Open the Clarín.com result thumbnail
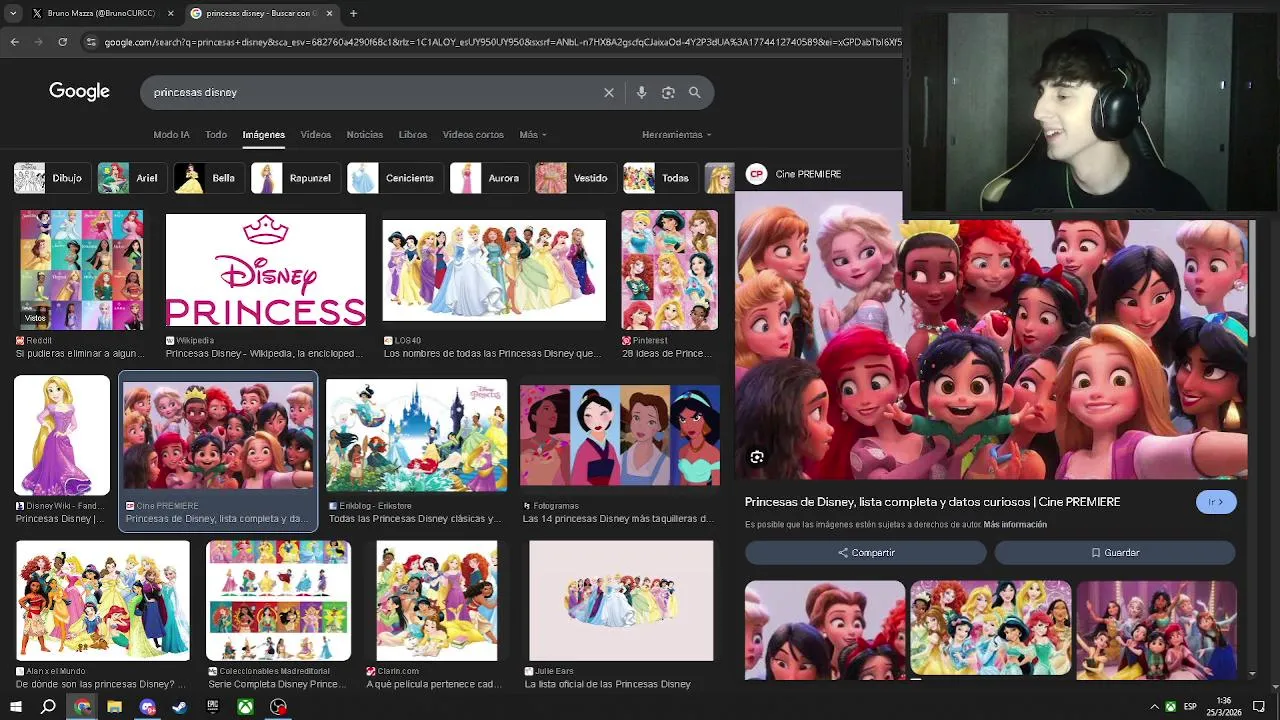Screen dimensions: 1280x720 (437, 601)
